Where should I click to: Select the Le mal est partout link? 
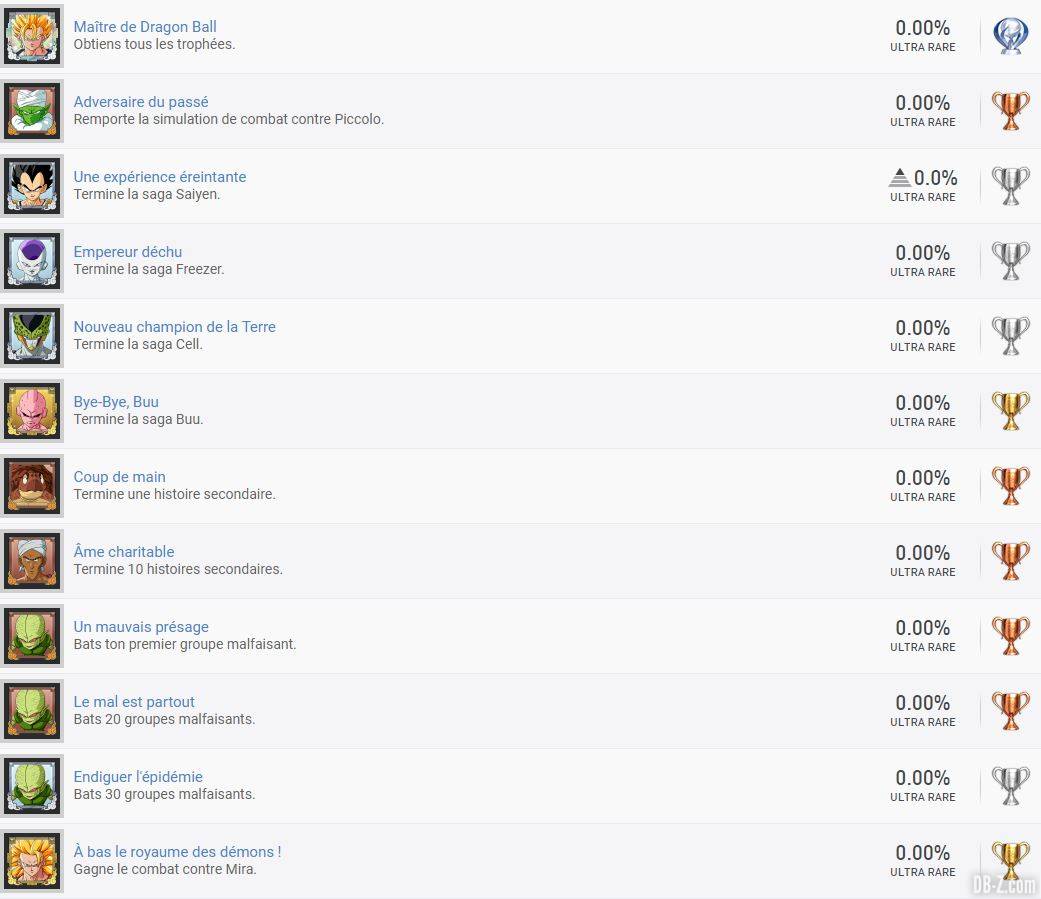(x=134, y=702)
